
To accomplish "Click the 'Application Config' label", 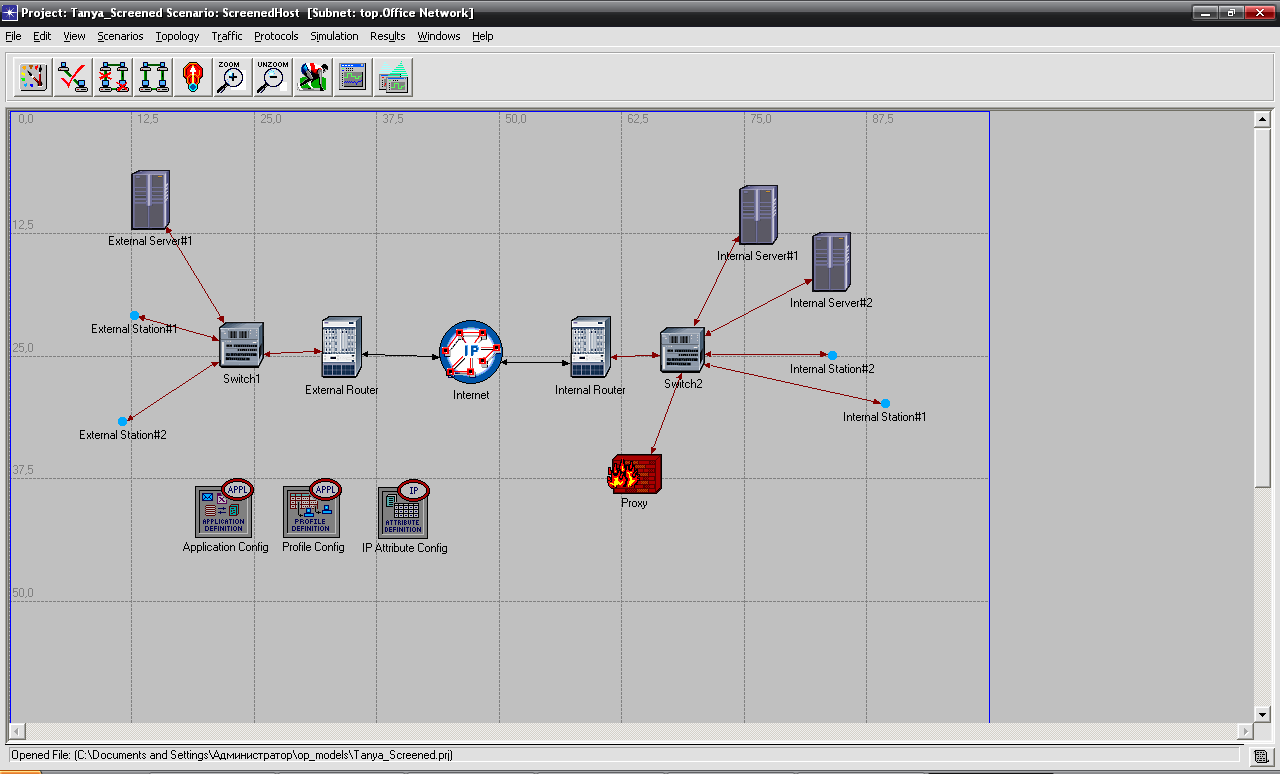I will click(x=225, y=547).
